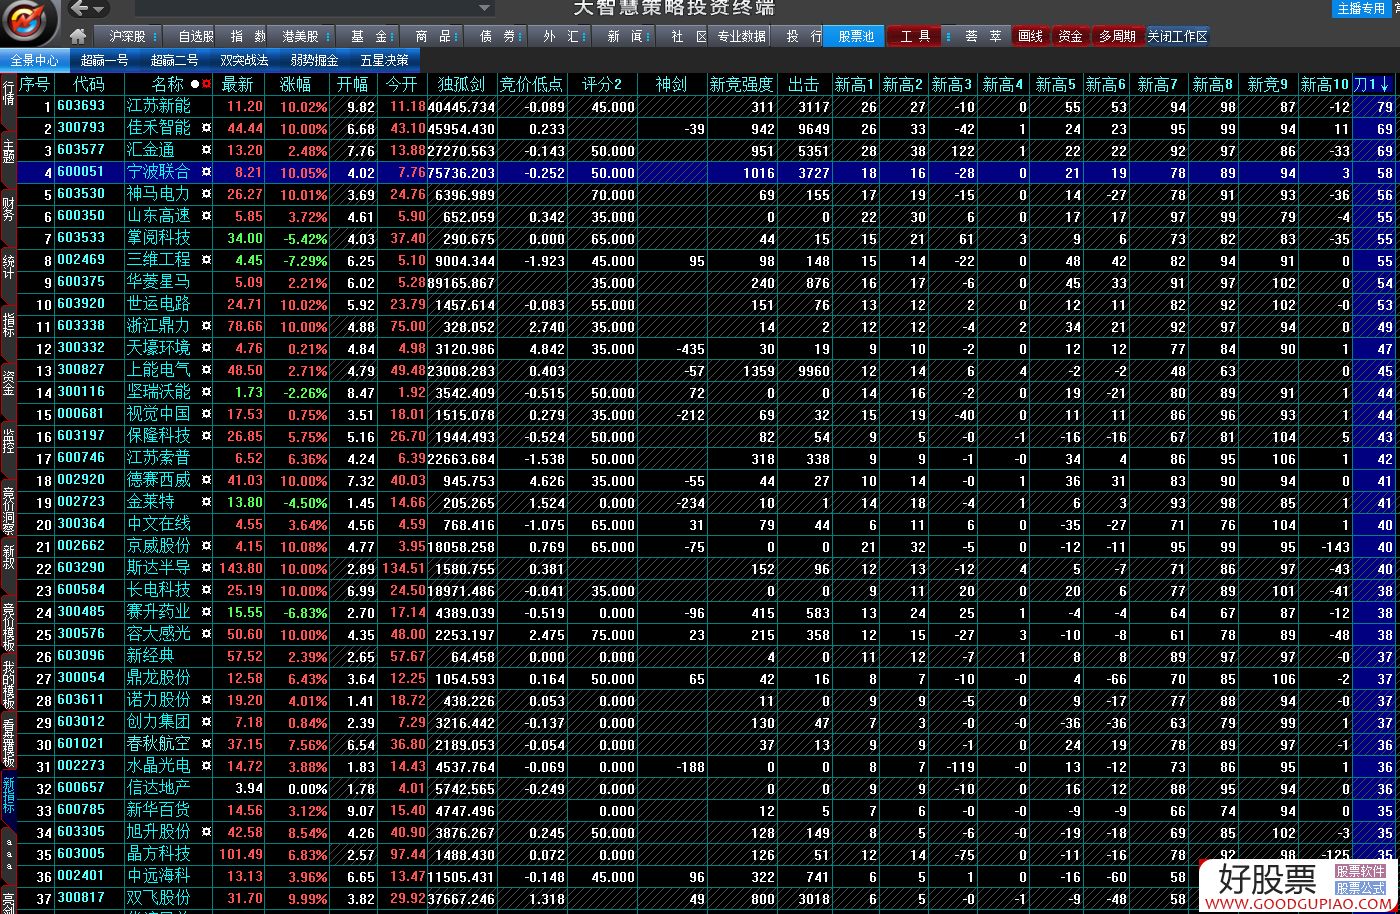
Task: Open the red 工具 tools button
Action: 915,36
